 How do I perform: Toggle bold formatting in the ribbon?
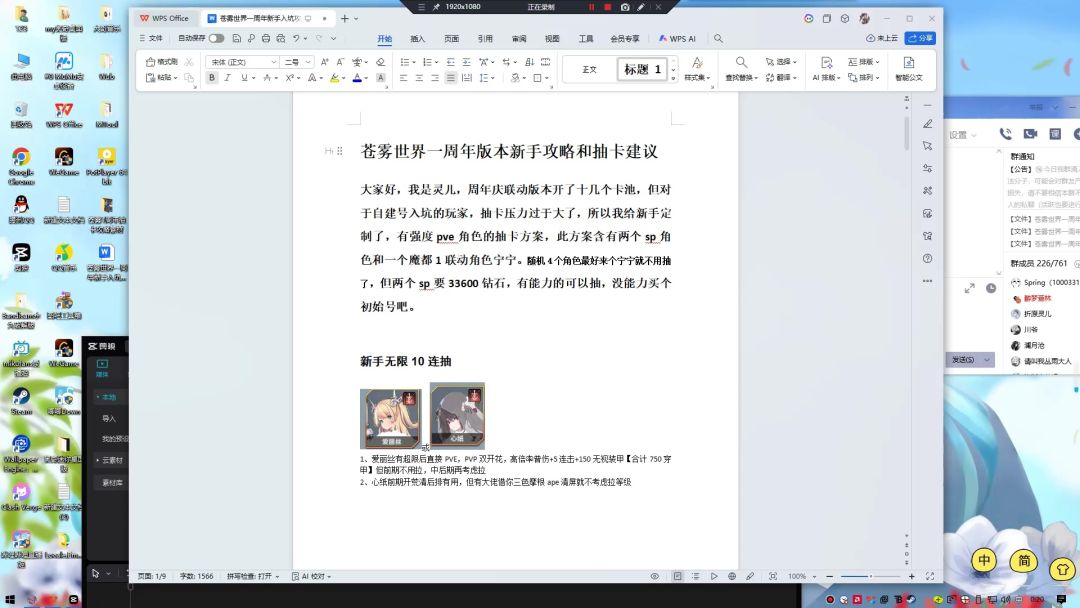[212, 78]
